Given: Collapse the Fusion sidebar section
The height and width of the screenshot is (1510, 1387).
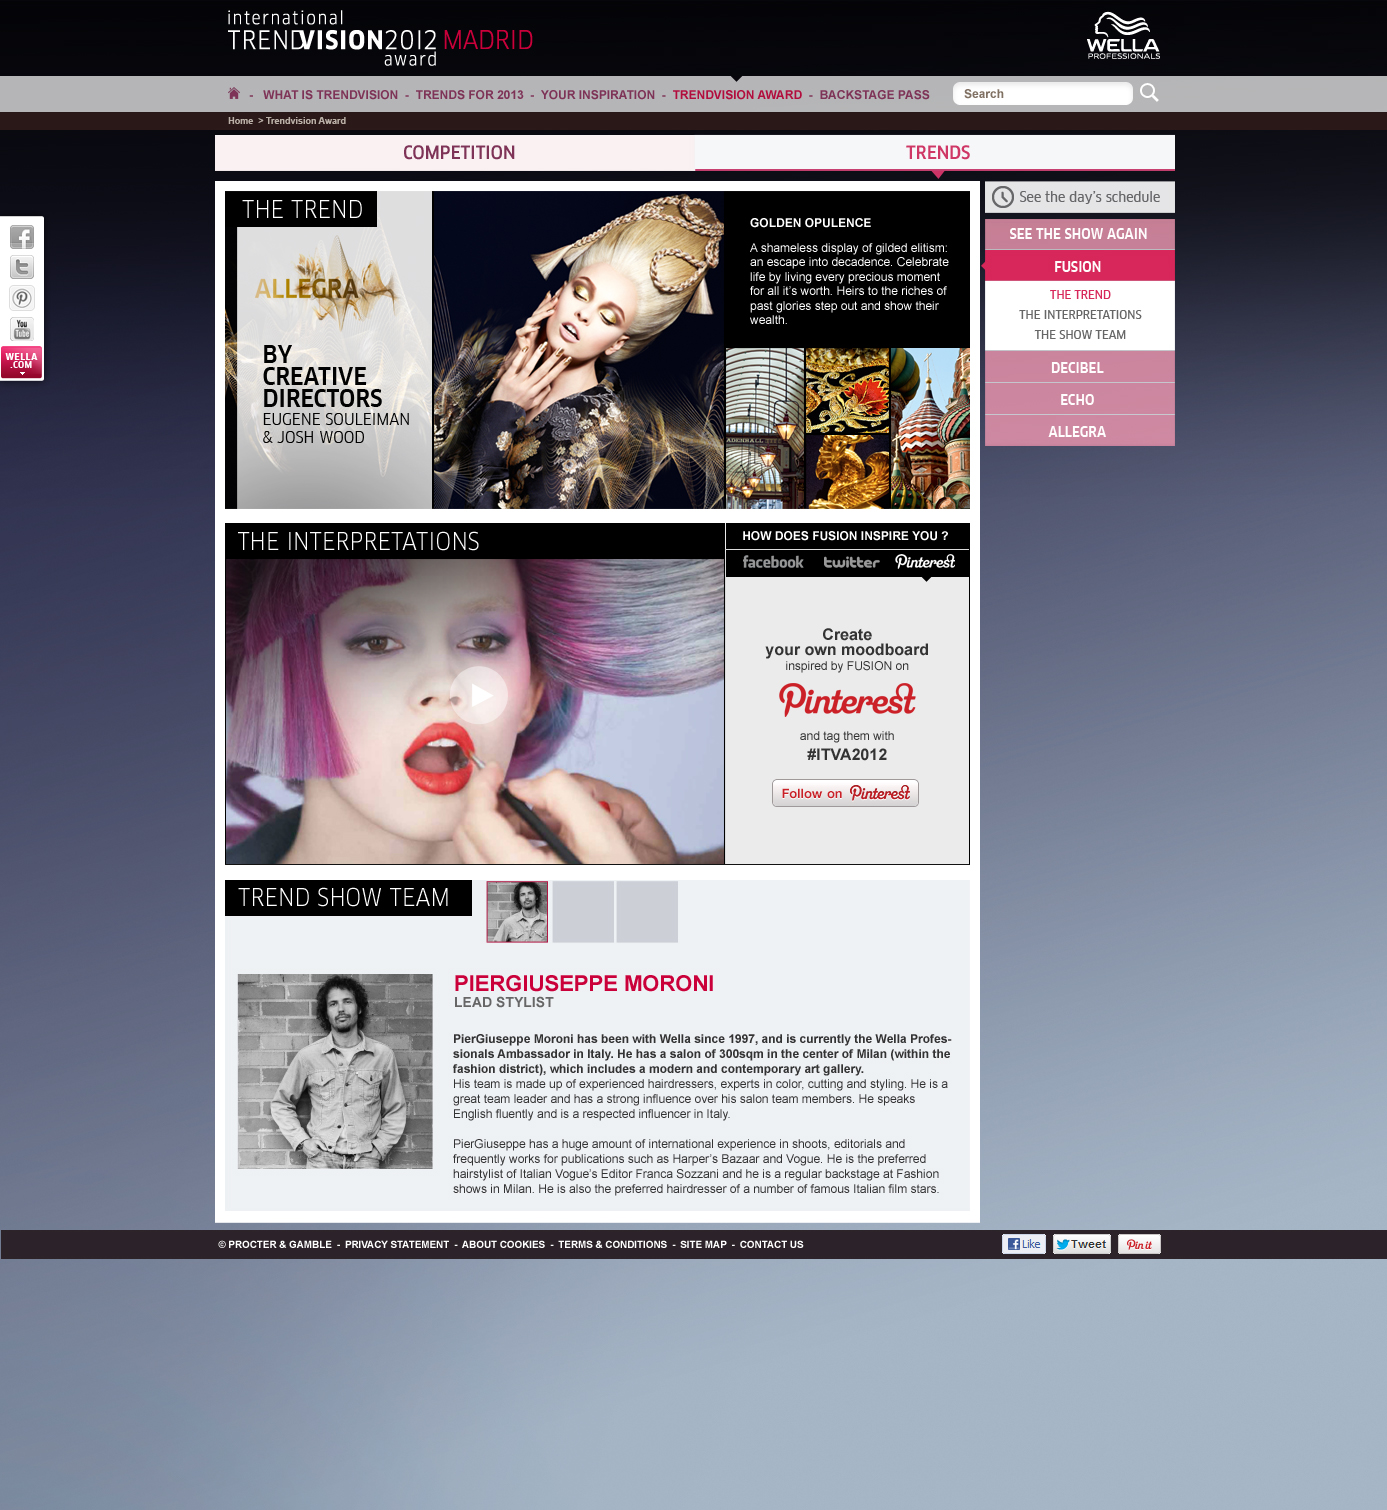Looking at the screenshot, I should (x=1080, y=266).
